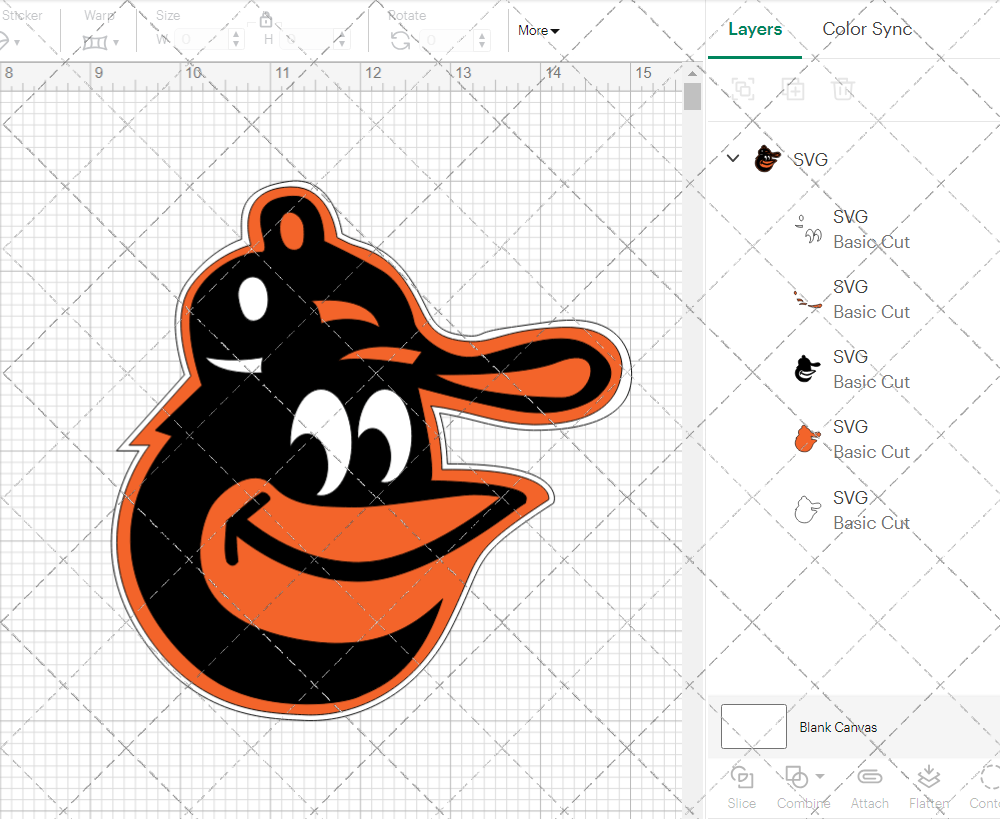Image resolution: width=1000 pixels, height=819 pixels.
Task: Click the Contour icon
Action: (990, 778)
